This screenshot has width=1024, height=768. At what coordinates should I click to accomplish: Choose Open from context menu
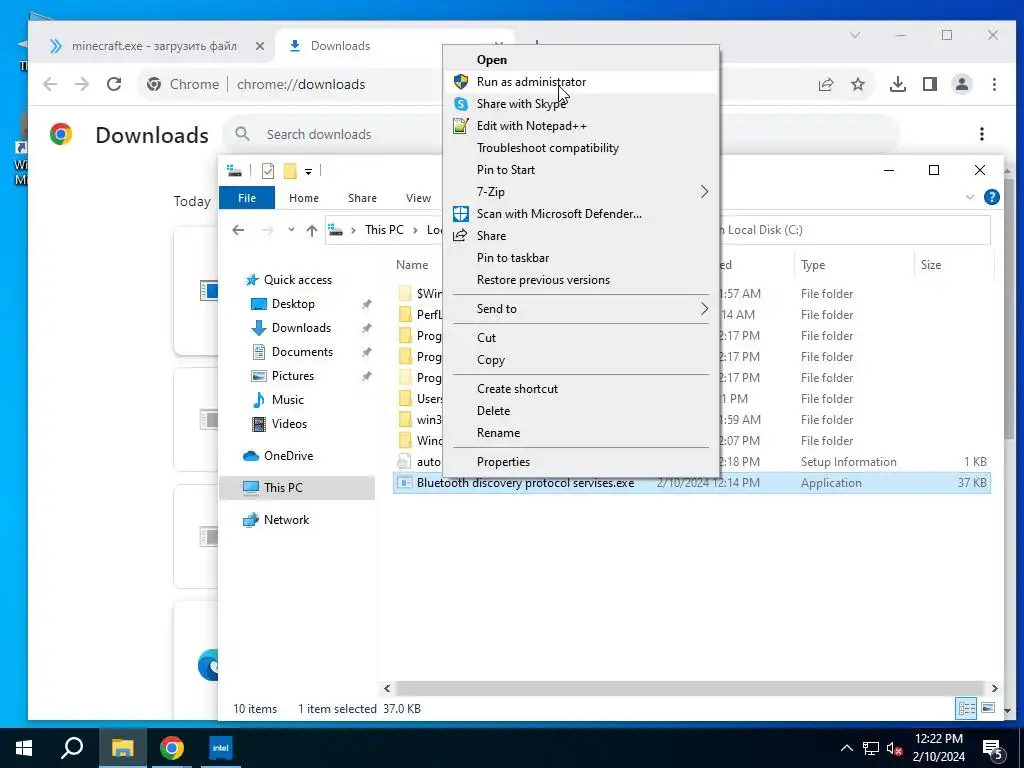click(x=581, y=59)
